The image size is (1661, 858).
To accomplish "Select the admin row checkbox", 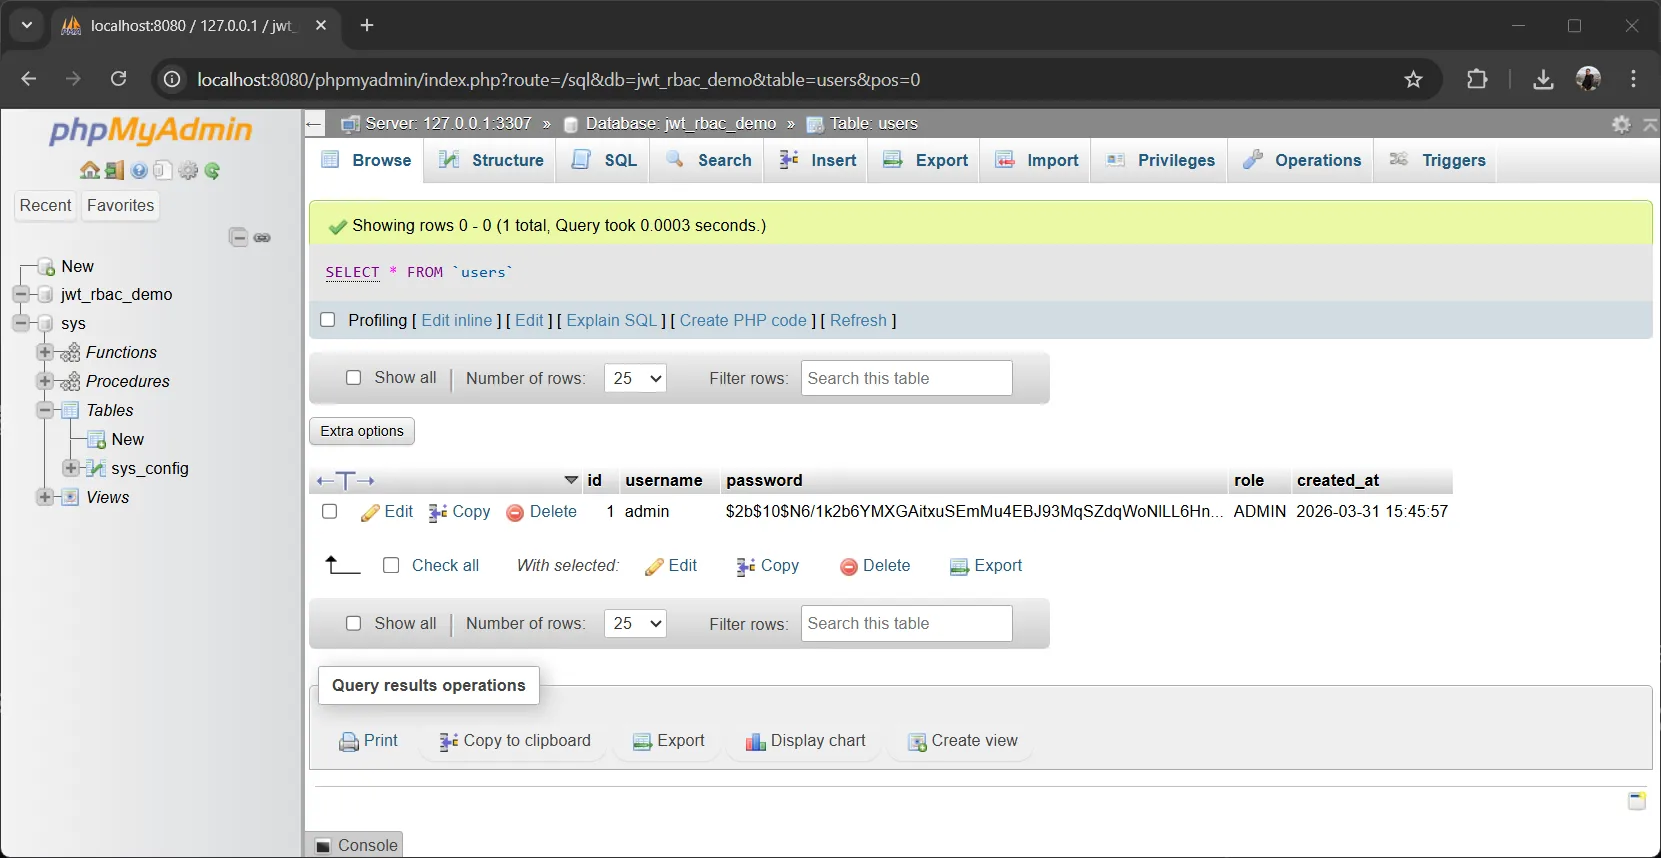I will pyautogui.click(x=330, y=511).
